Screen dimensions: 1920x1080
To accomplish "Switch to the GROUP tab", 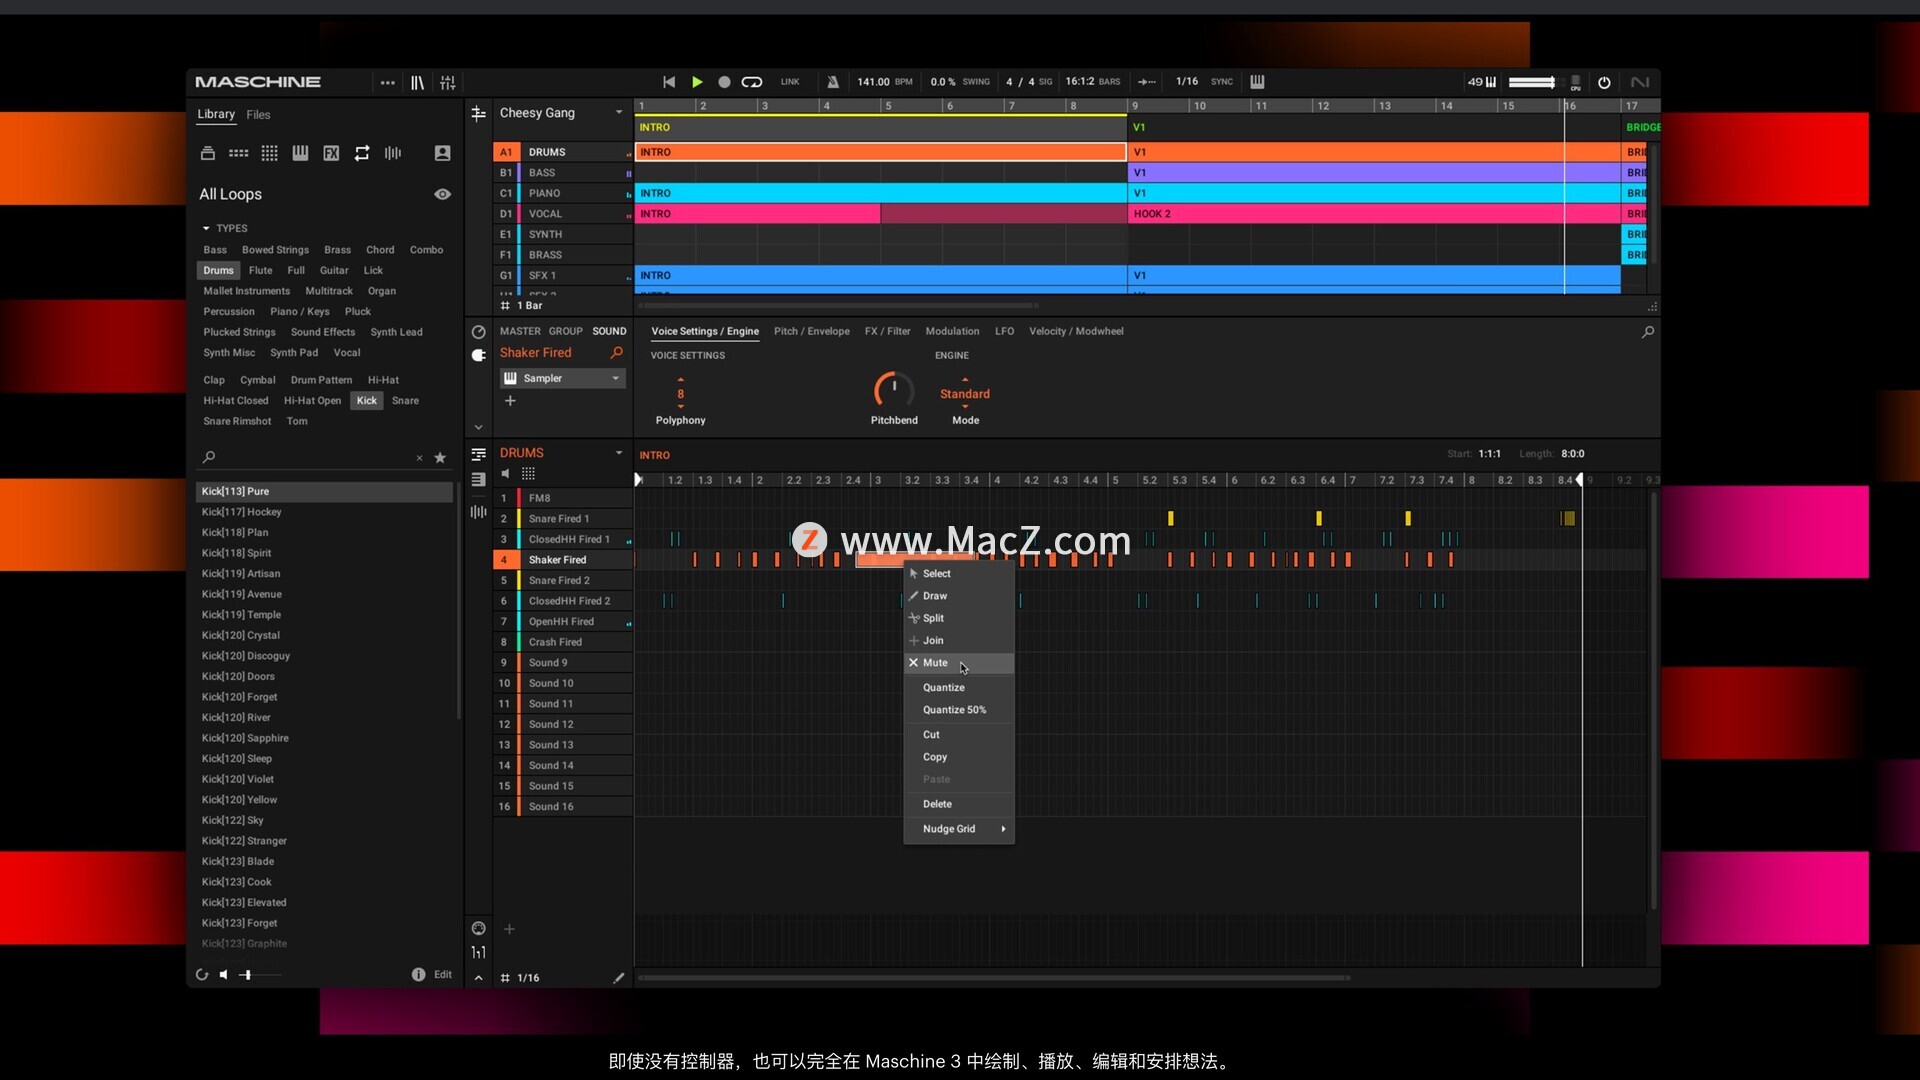I will tap(565, 332).
